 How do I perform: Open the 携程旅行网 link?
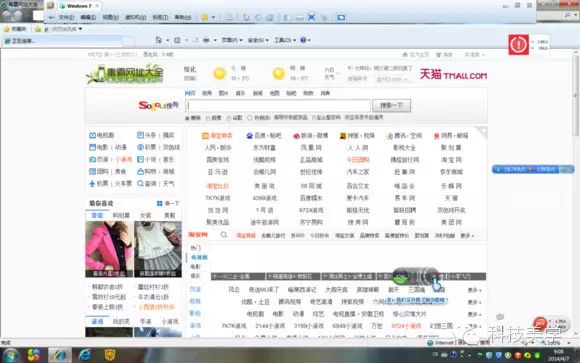click(404, 160)
